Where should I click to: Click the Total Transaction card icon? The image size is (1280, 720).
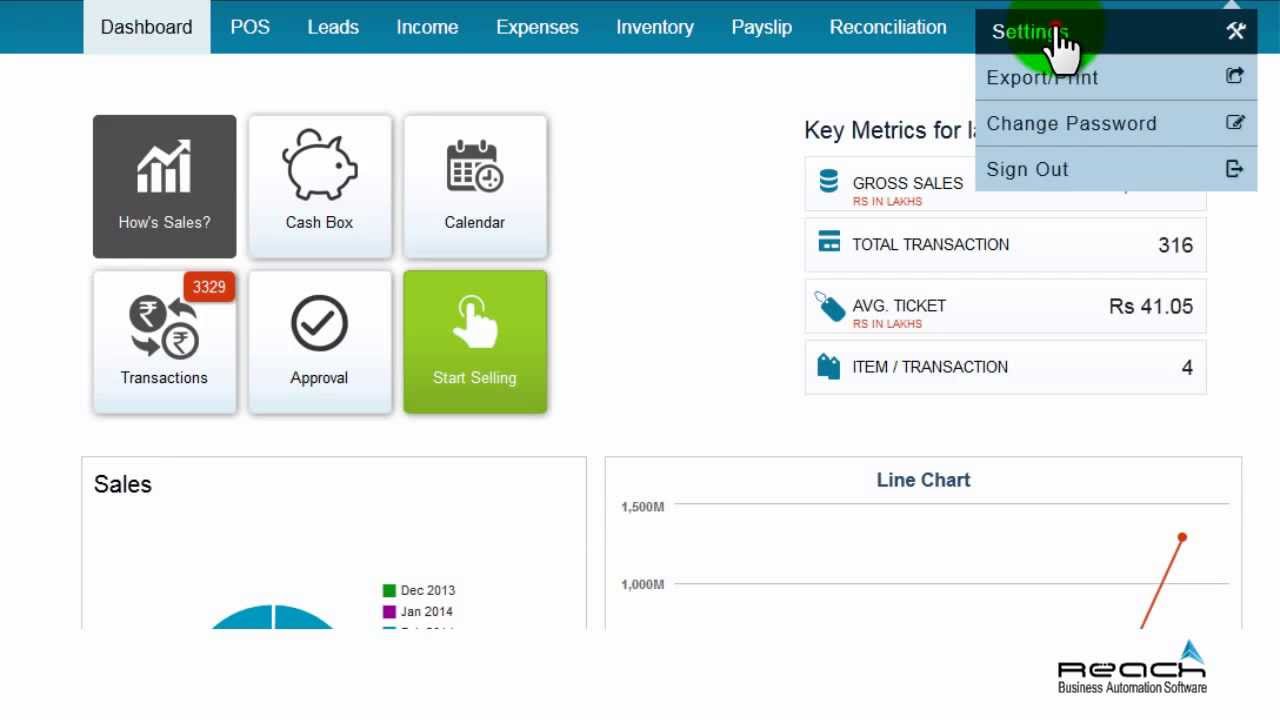pos(829,241)
